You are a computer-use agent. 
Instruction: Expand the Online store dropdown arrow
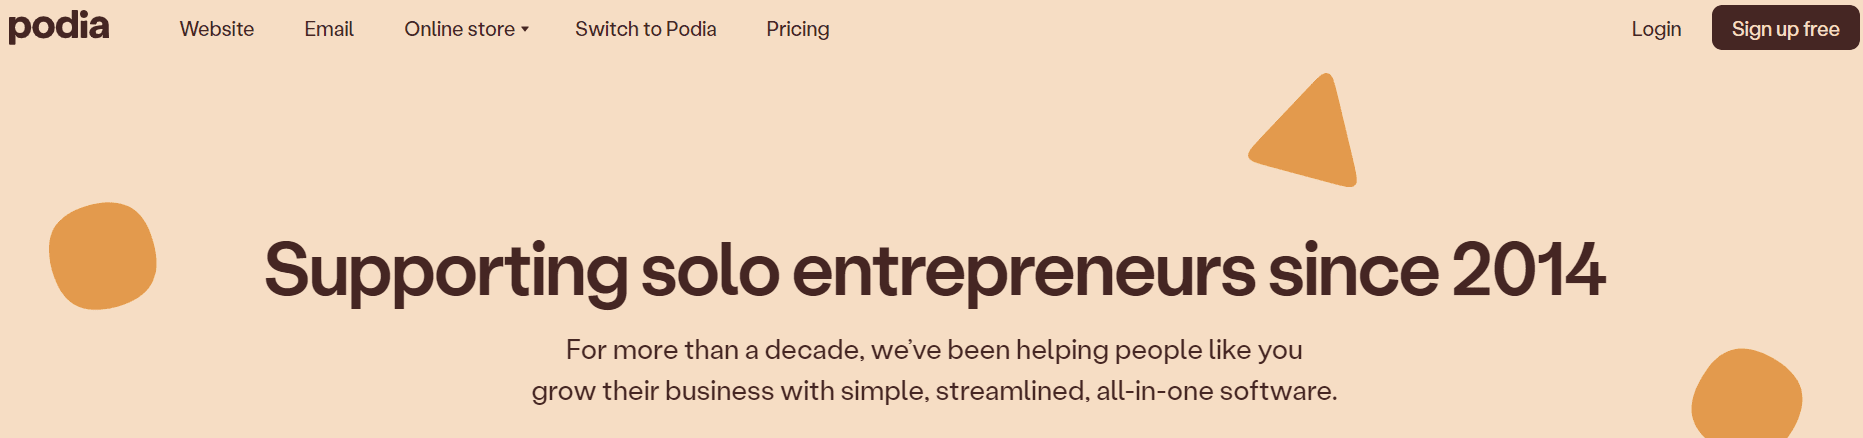[525, 30]
